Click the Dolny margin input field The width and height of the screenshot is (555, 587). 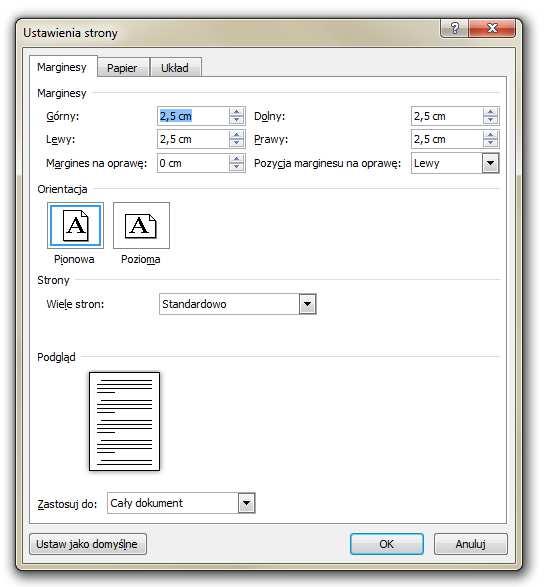coord(447,116)
